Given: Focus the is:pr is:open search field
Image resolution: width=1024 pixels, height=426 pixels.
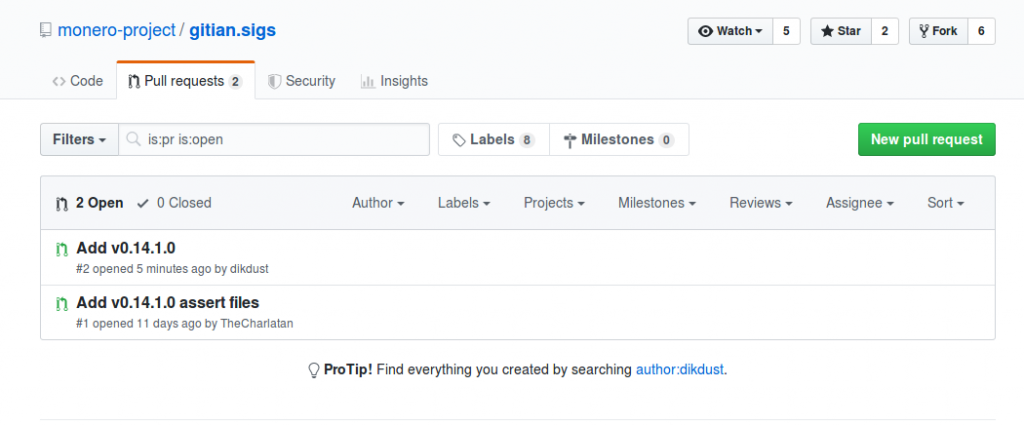Looking at the screenshot, I should (x=274, y=139).
